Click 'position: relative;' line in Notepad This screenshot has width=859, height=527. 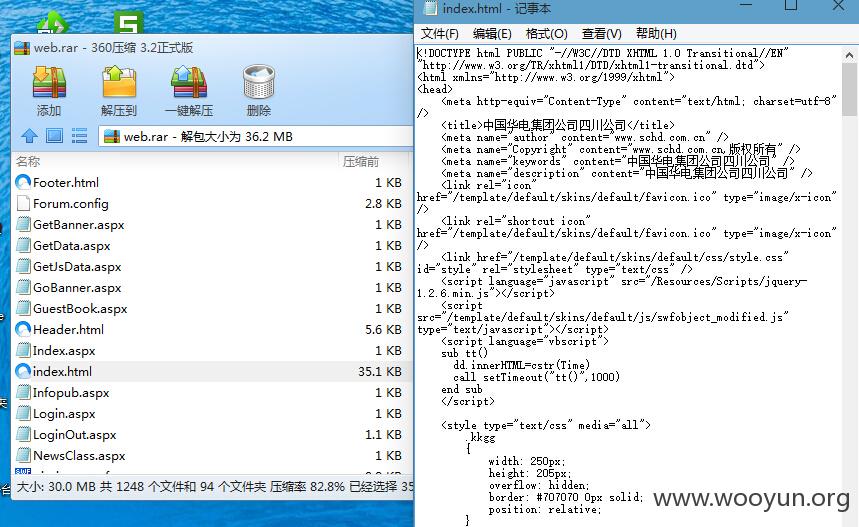tap(545, 509)
